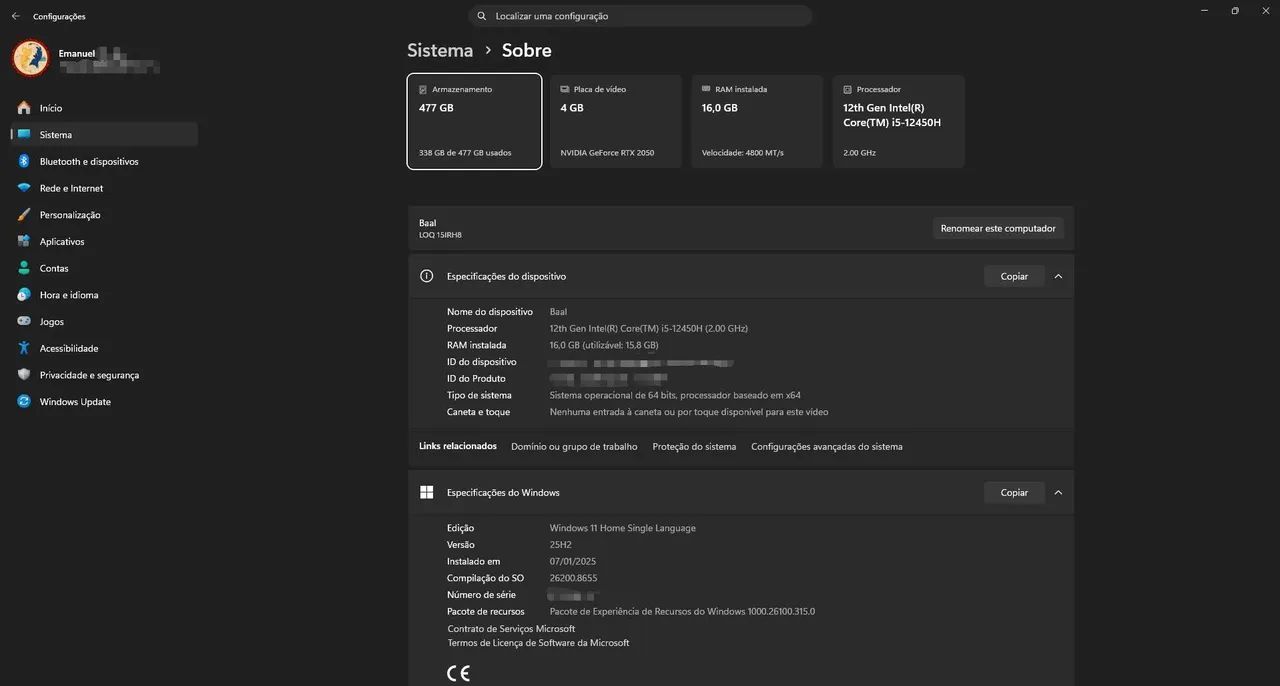This screenshot has height=686, width=1280.
Task: Go back using the arrow icon
Action: click(x=15, y=16)
